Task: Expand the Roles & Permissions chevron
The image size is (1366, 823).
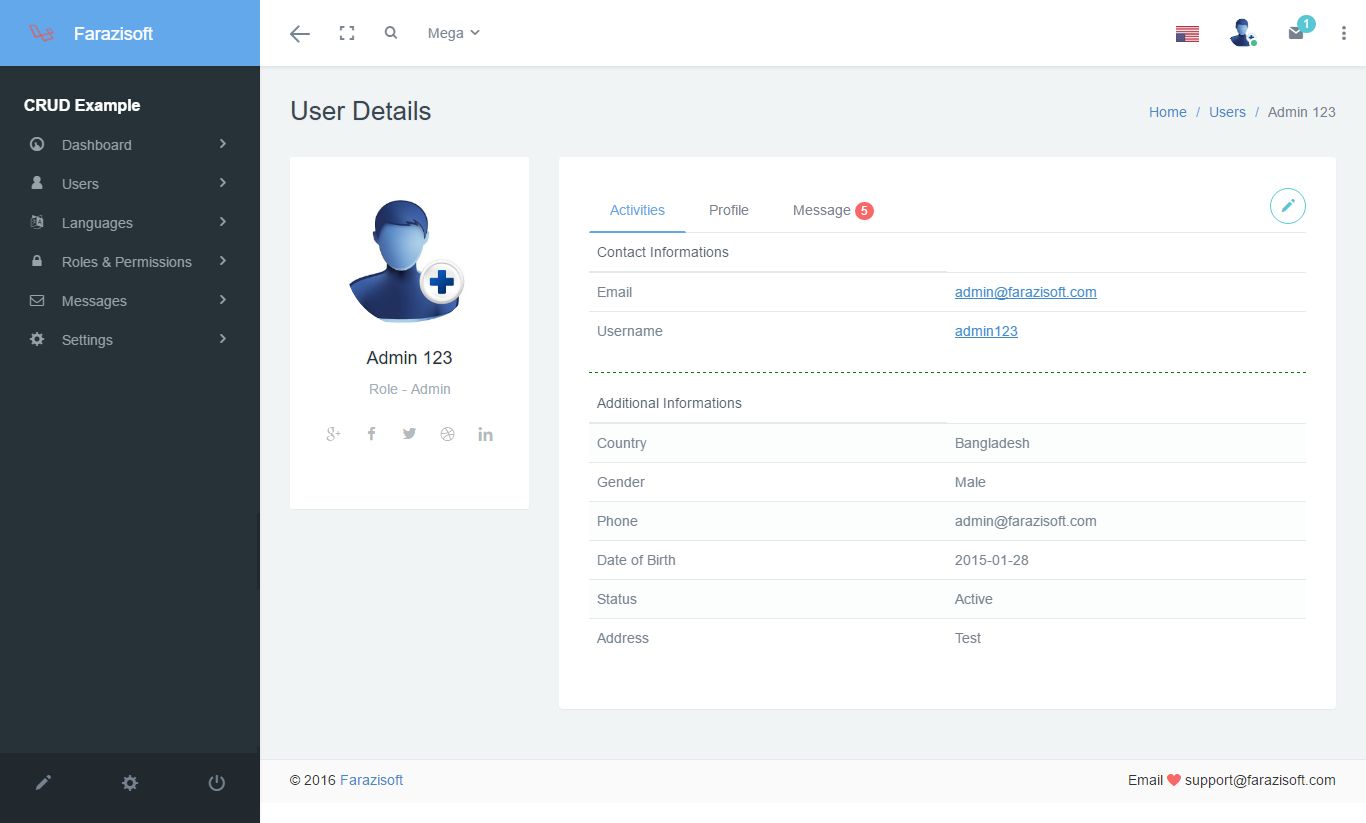Action: click(x=223, y=261)
